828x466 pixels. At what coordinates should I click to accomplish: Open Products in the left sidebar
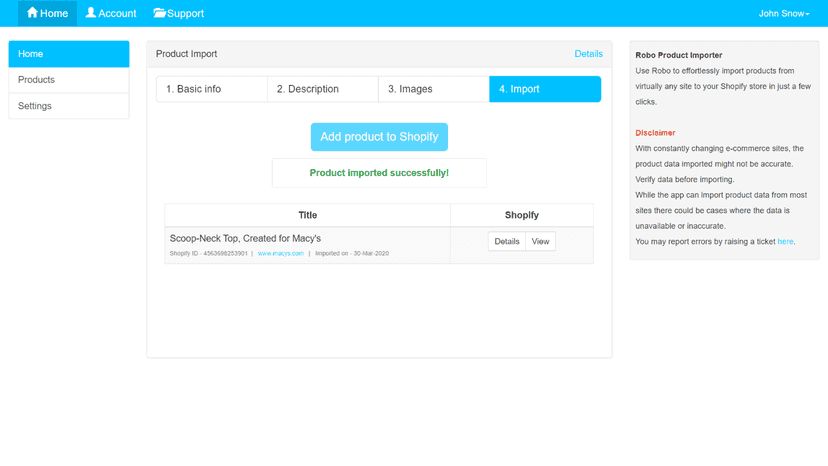click(x=69, y=80)
